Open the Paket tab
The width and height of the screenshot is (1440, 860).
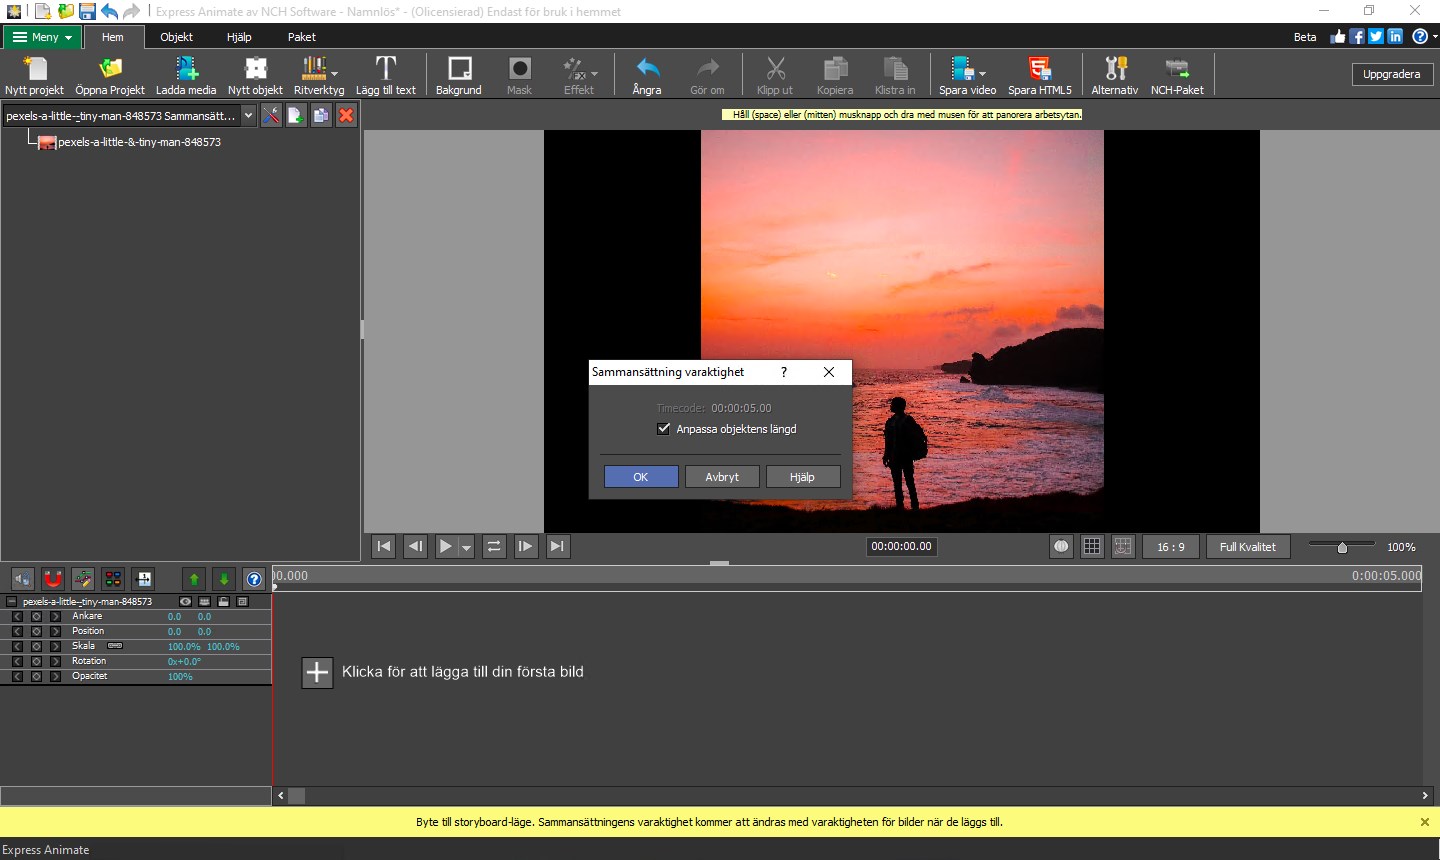(x=301, y=37)
